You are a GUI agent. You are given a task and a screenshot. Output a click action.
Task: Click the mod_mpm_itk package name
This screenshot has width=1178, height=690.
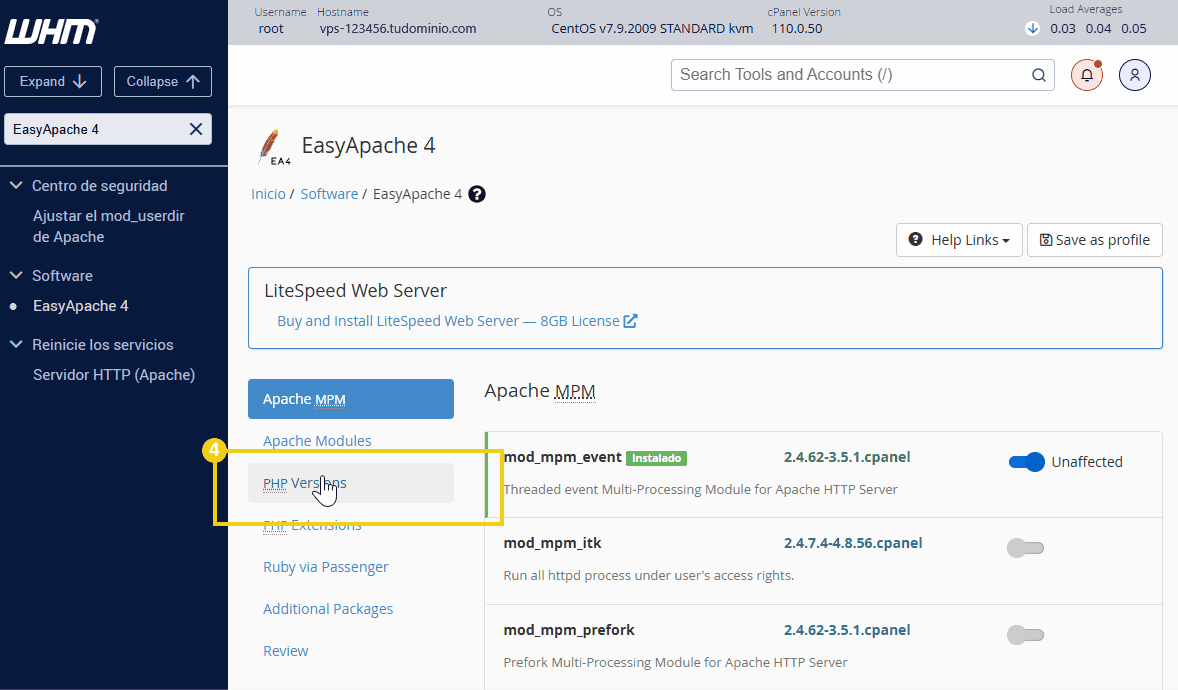pyautogui.click(x=552, y=543)
